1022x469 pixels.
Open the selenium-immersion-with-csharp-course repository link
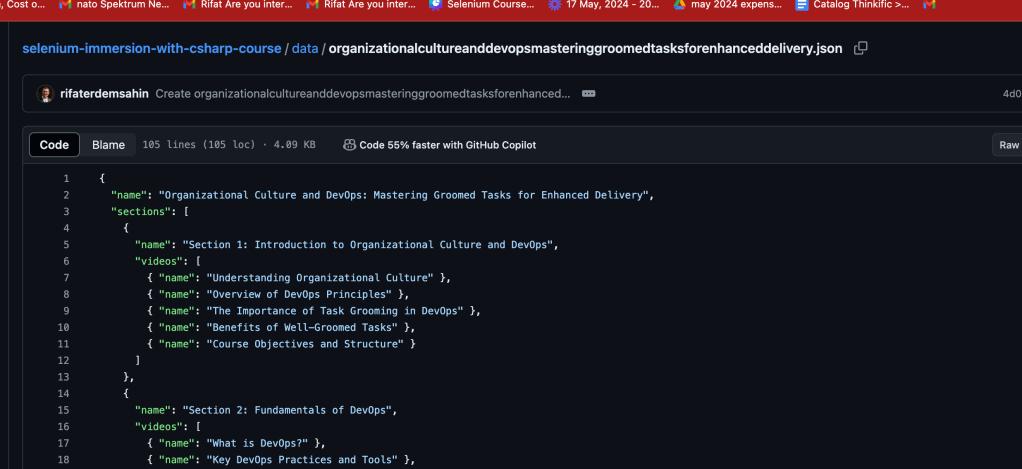[152, 49]
